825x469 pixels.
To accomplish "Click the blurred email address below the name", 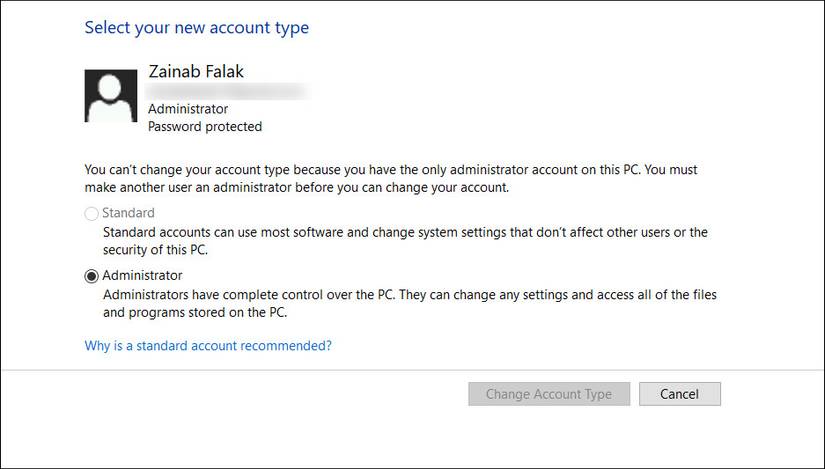I will click(x=226, y=91).
